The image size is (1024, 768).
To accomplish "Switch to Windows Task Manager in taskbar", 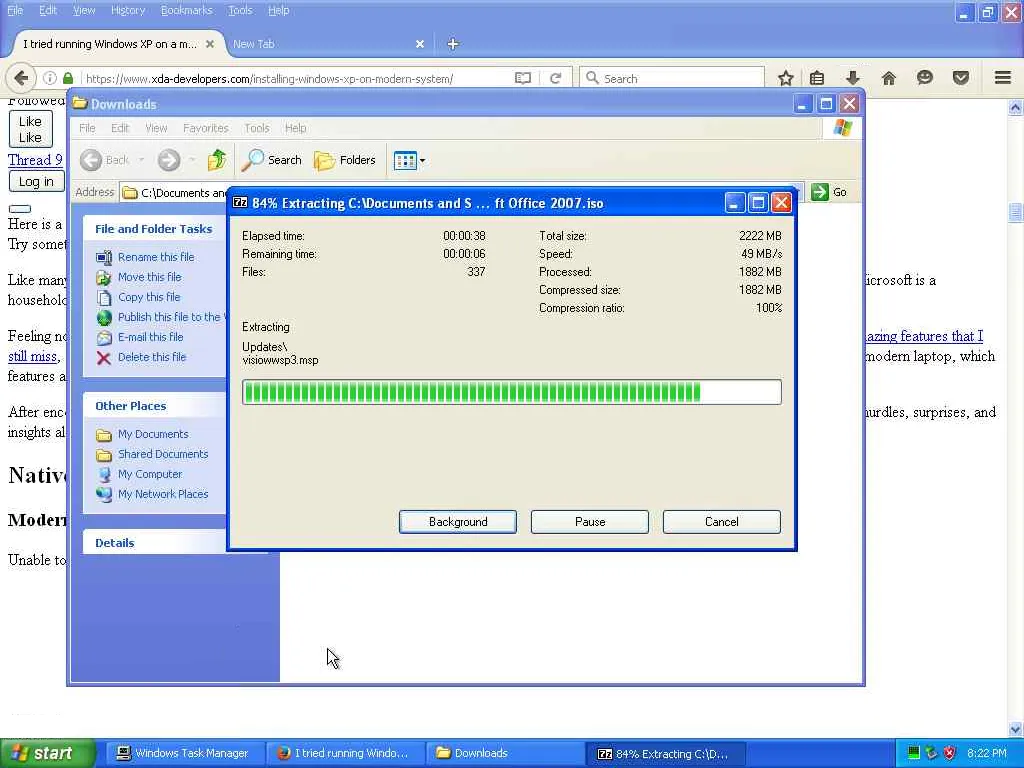I will click(183, 754).
